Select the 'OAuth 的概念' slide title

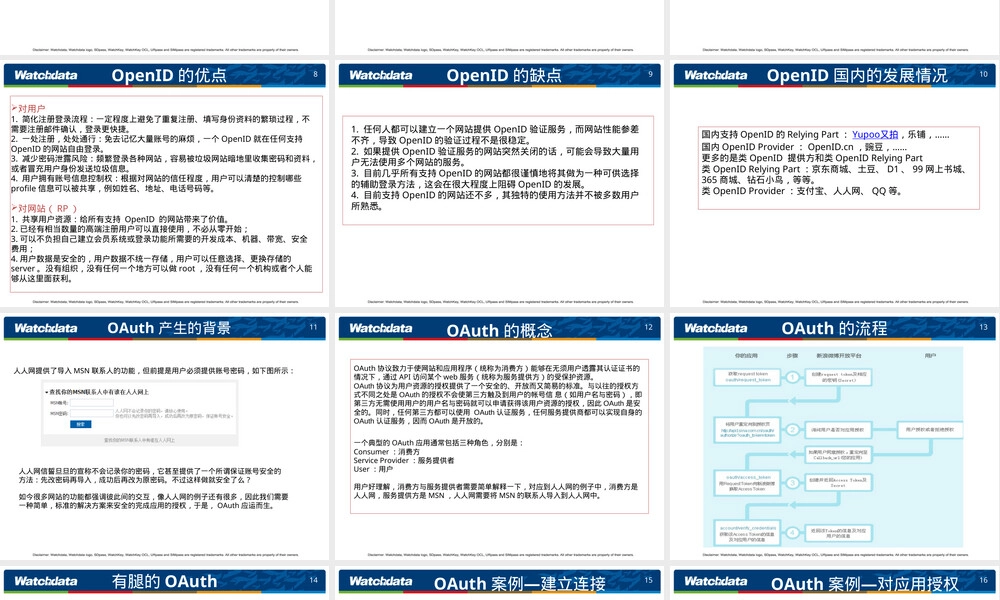click(499, 330)
